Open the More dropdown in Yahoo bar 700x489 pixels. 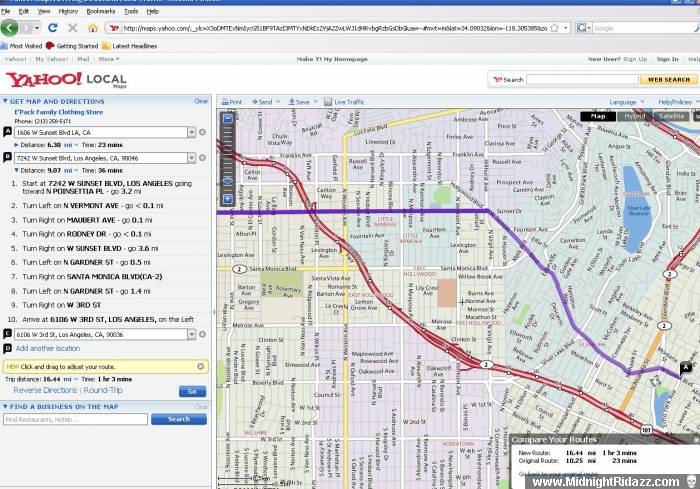pos(109,59)
